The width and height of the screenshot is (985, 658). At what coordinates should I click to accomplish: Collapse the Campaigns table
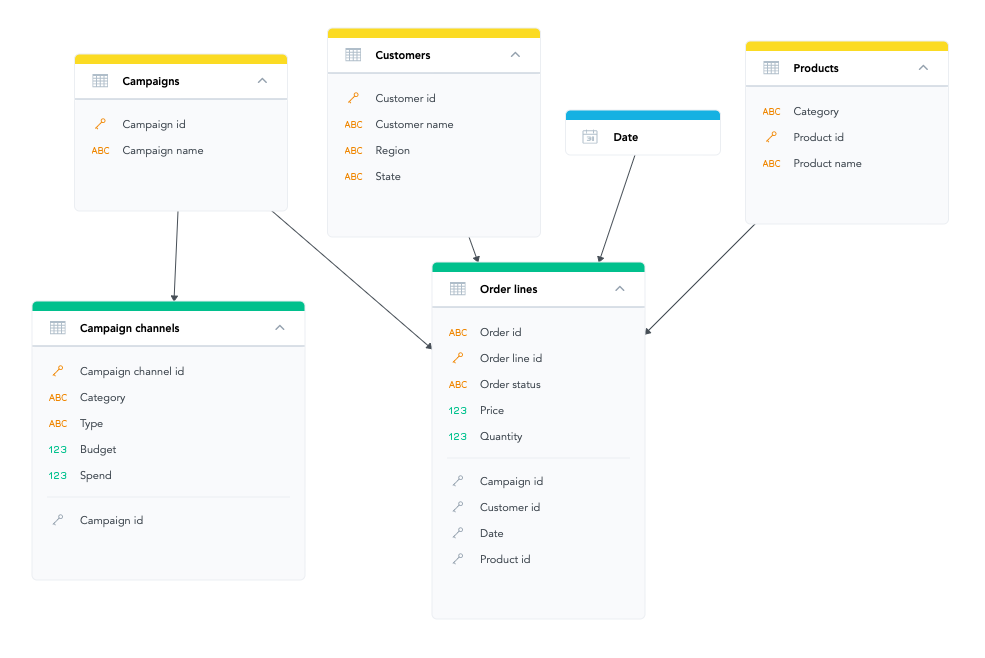[x=262, y=80]
